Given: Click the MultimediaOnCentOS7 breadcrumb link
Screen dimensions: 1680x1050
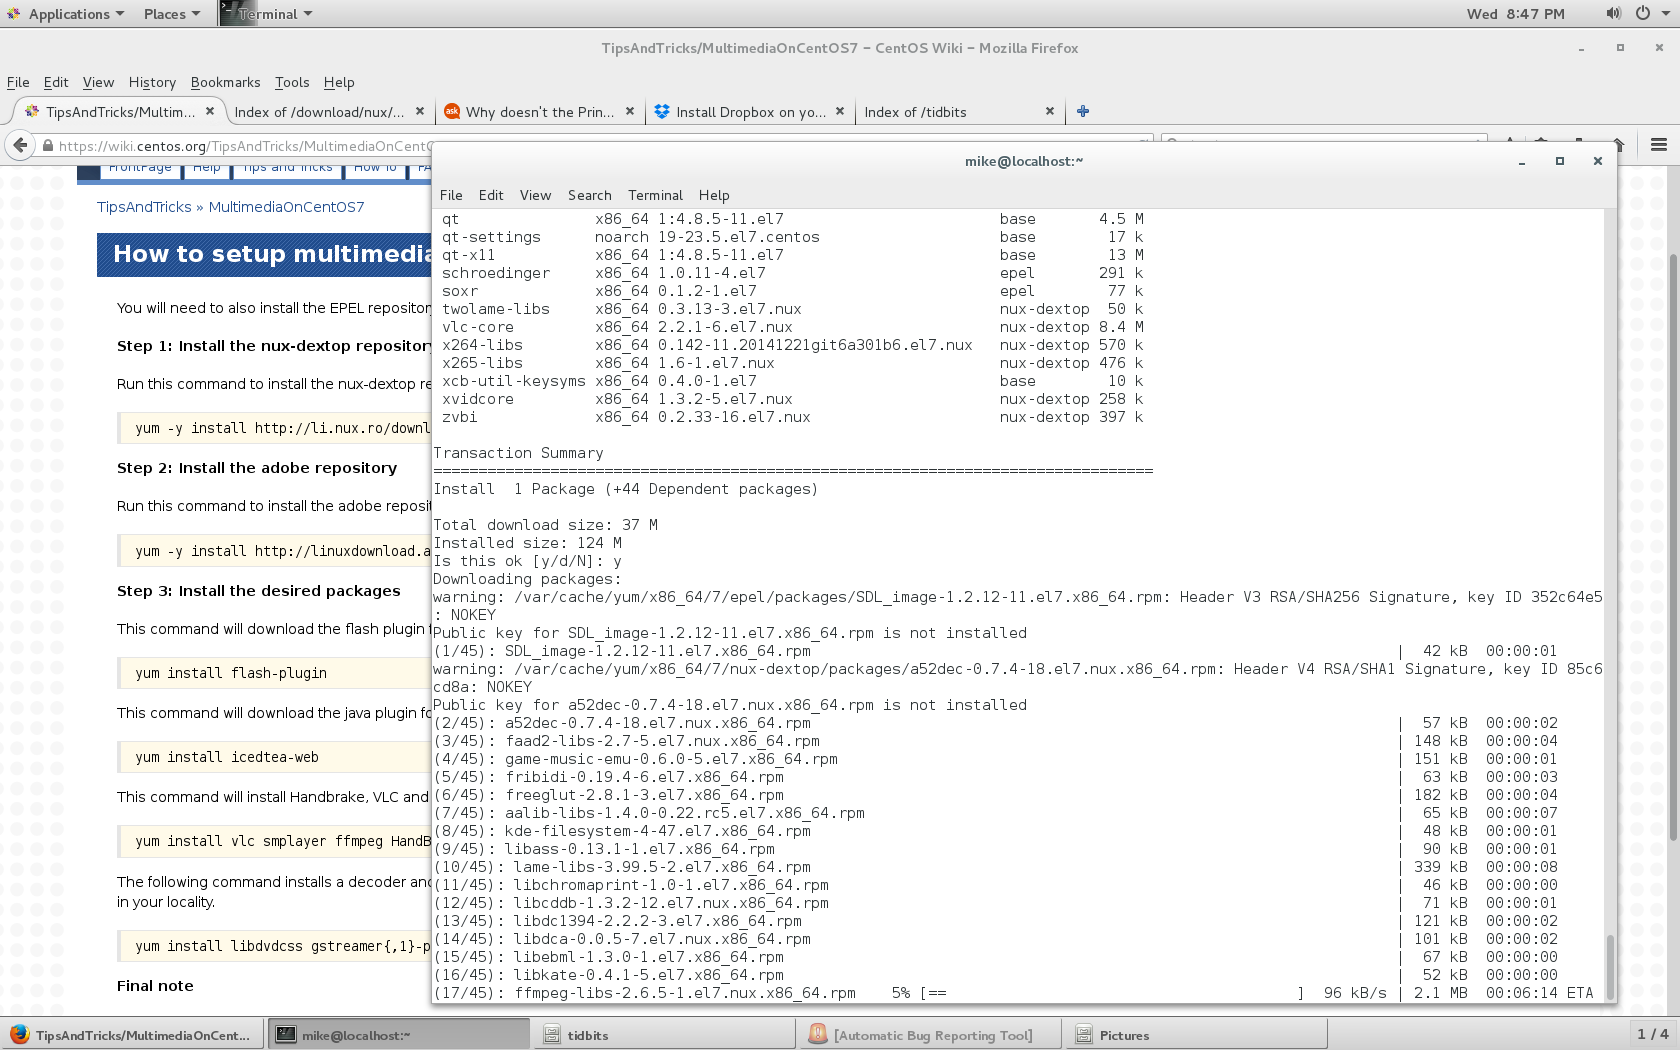Looking at the screenshot, I should 287,207.
